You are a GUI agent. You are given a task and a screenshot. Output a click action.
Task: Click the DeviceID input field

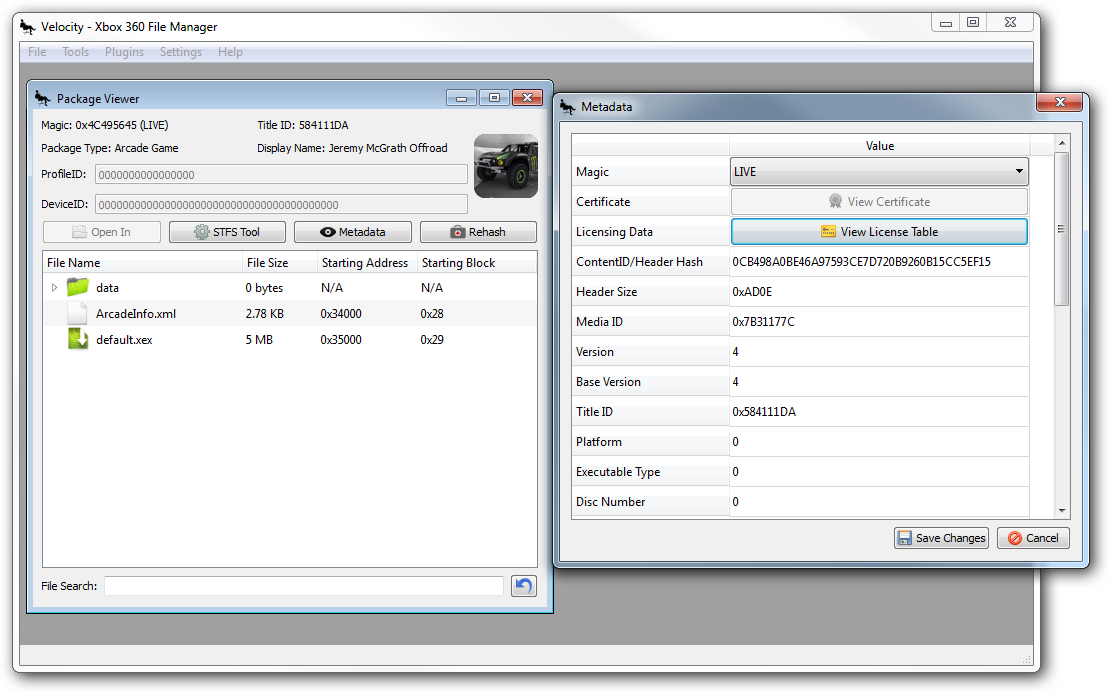pos(281,205)
